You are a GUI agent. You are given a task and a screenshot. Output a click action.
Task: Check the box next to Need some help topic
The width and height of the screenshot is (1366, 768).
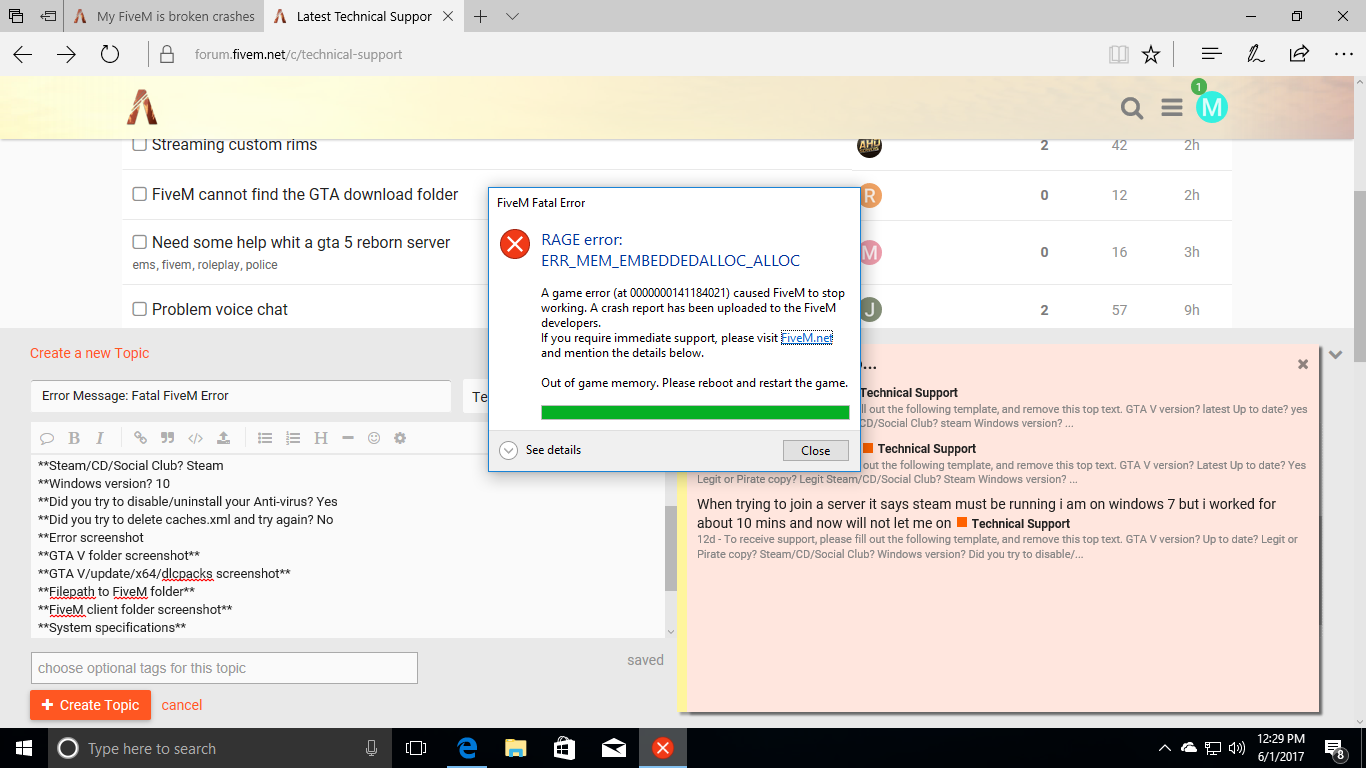139,241
